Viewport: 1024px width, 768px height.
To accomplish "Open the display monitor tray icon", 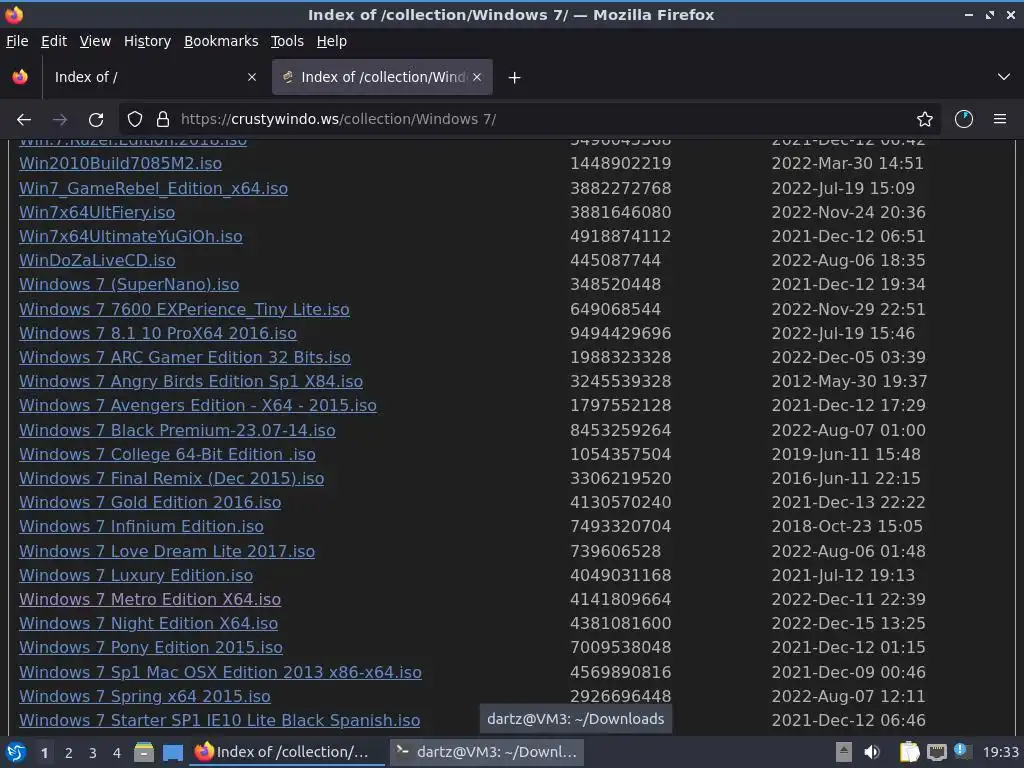I will pos(936,753).
